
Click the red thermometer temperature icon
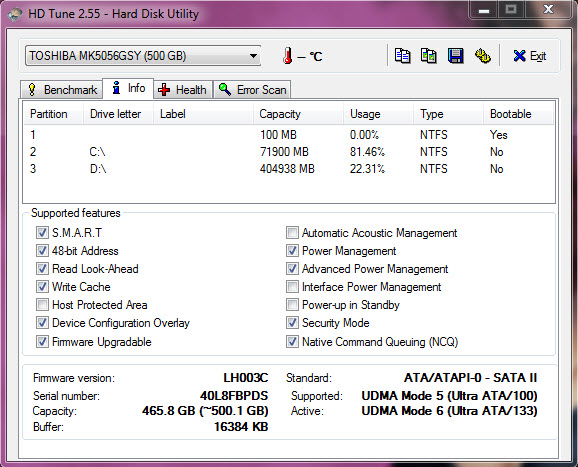[288, 56]
